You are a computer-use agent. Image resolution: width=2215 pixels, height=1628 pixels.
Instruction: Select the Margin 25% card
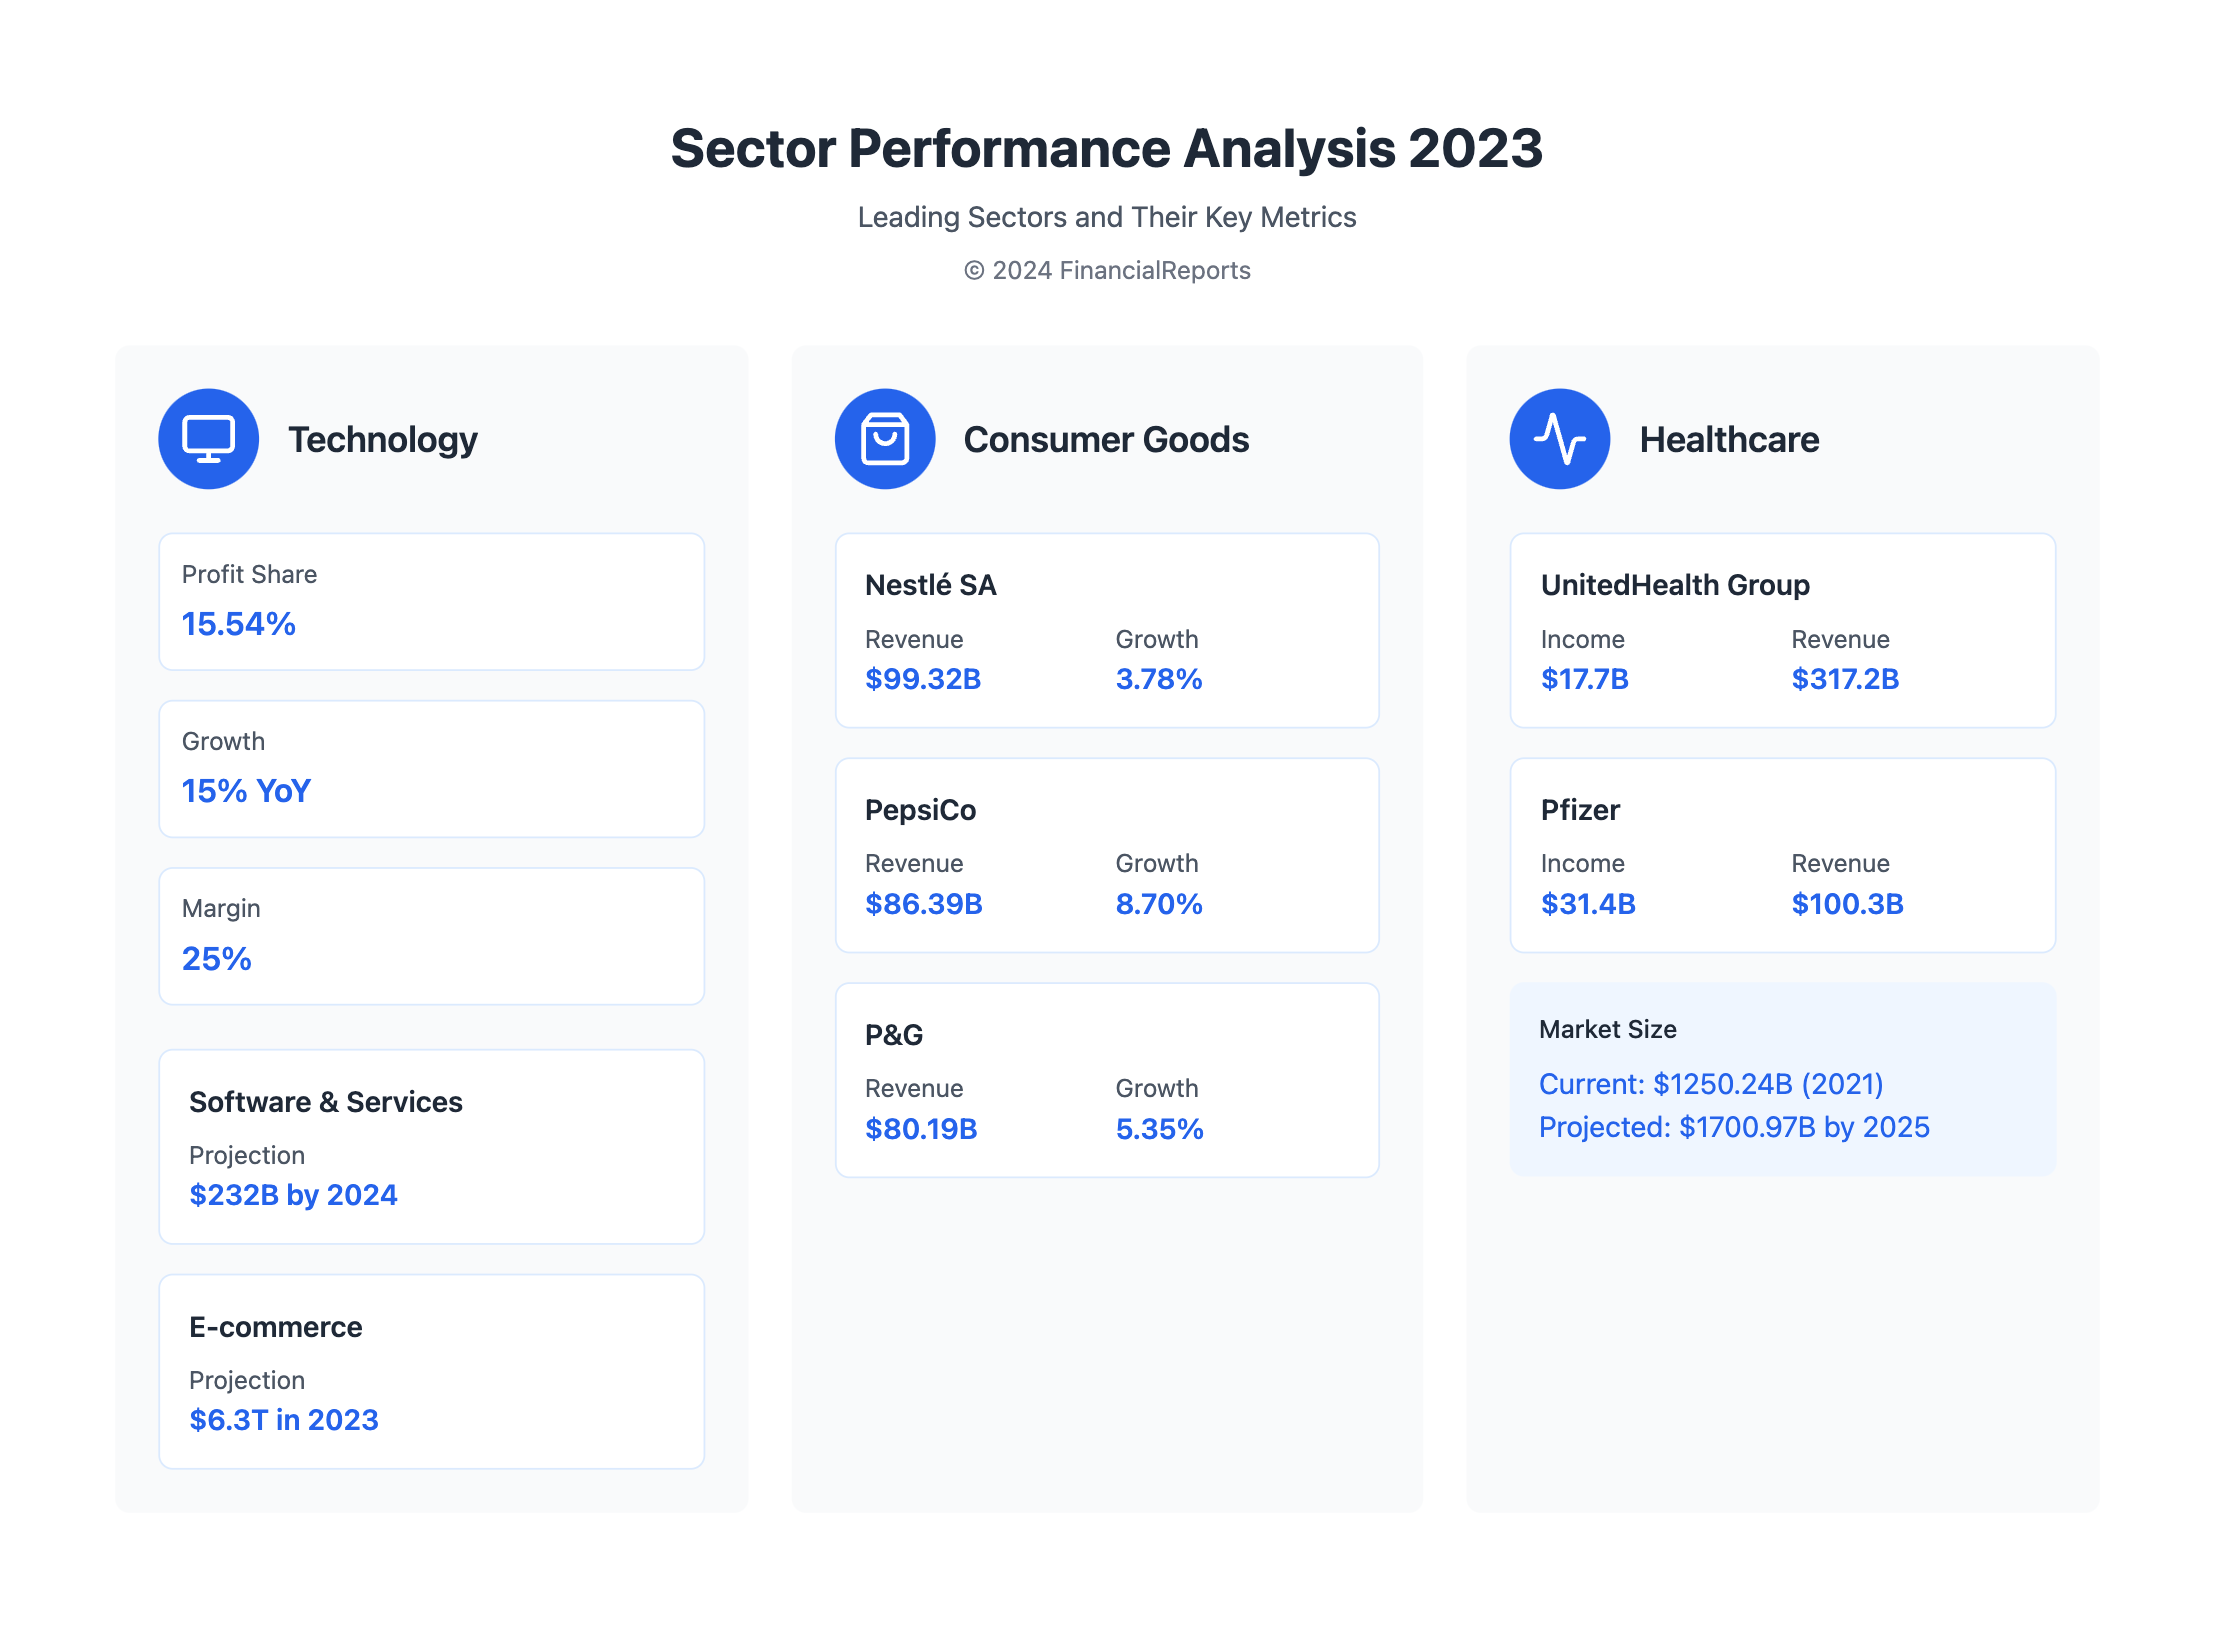[x=431, y=935]
